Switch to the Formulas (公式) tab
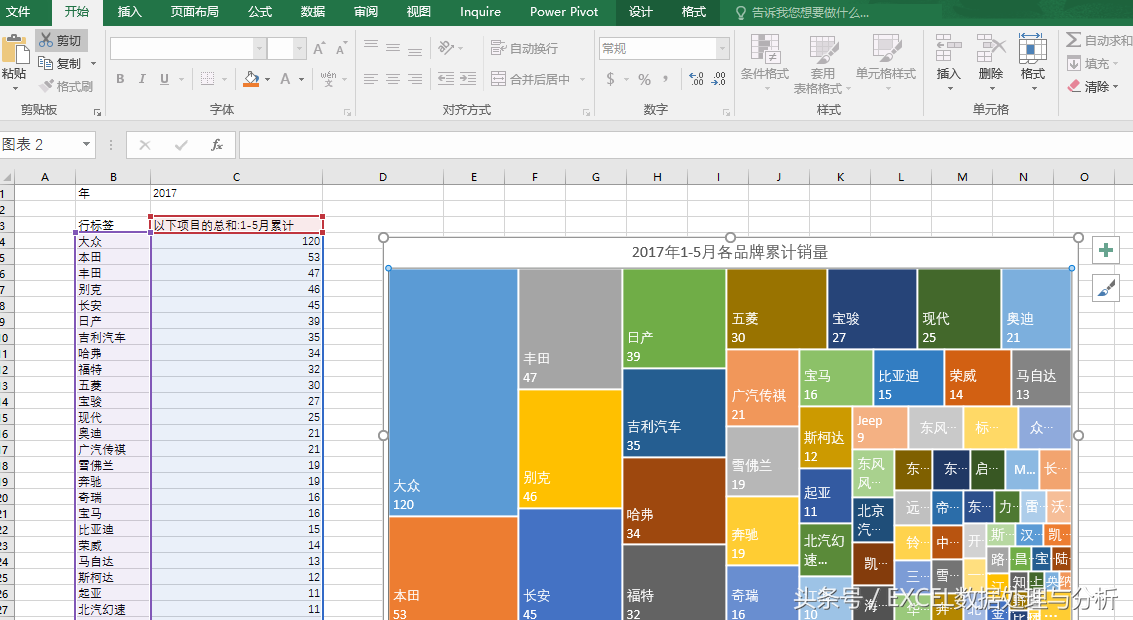This screenshot has width=1133, height=620. click(259, 12)
